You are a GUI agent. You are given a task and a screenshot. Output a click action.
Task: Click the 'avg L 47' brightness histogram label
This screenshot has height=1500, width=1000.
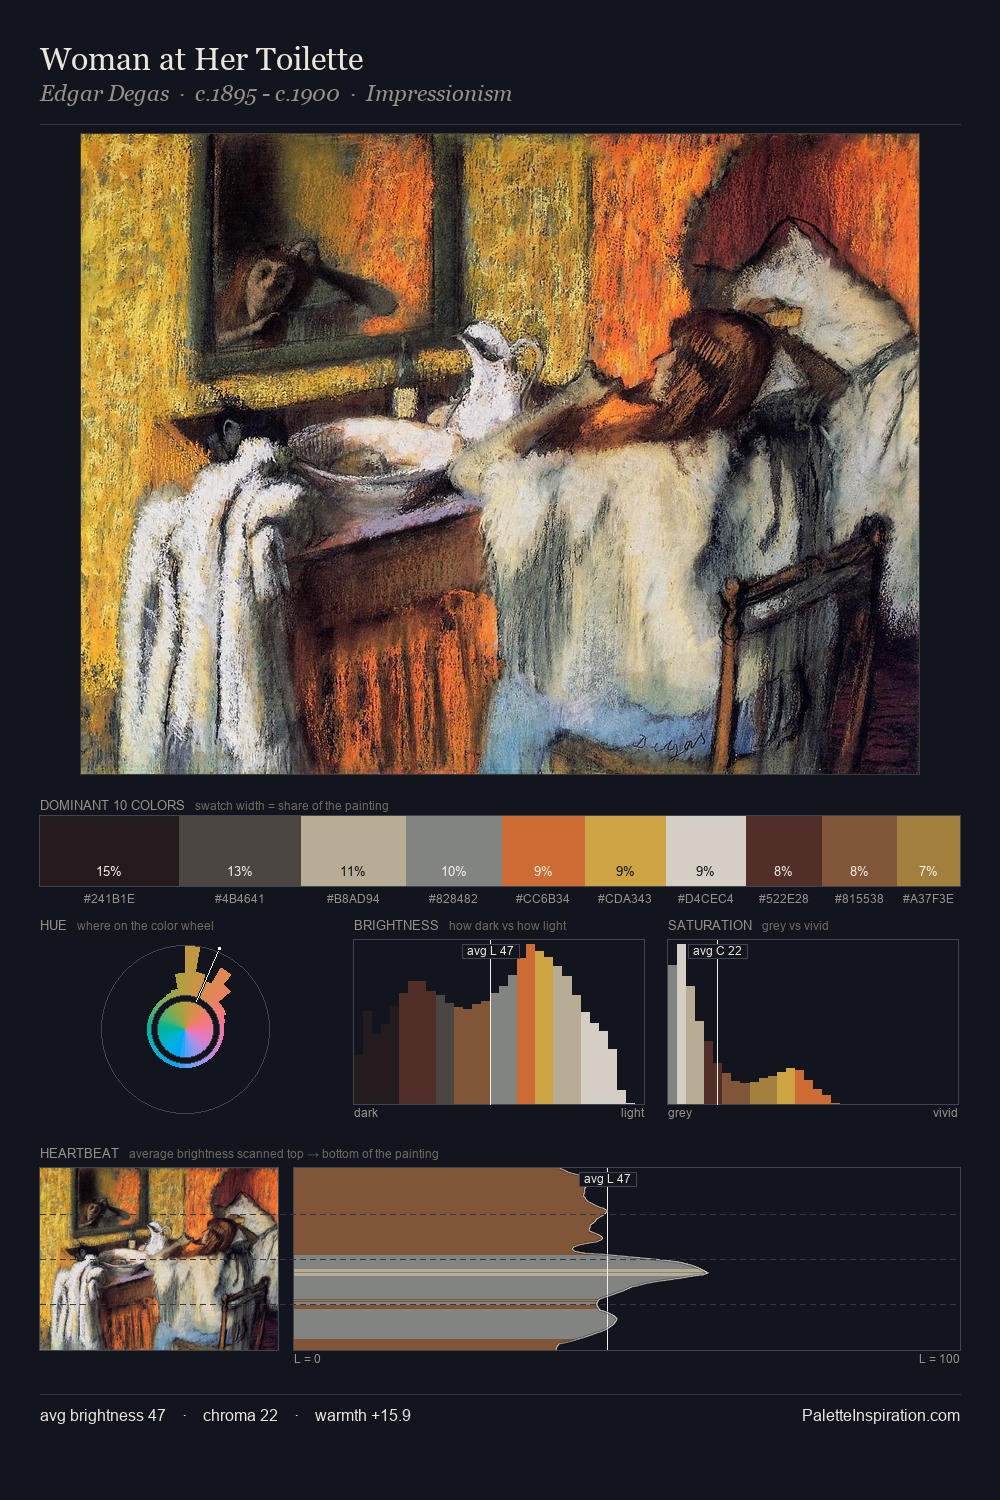[491, 951]
